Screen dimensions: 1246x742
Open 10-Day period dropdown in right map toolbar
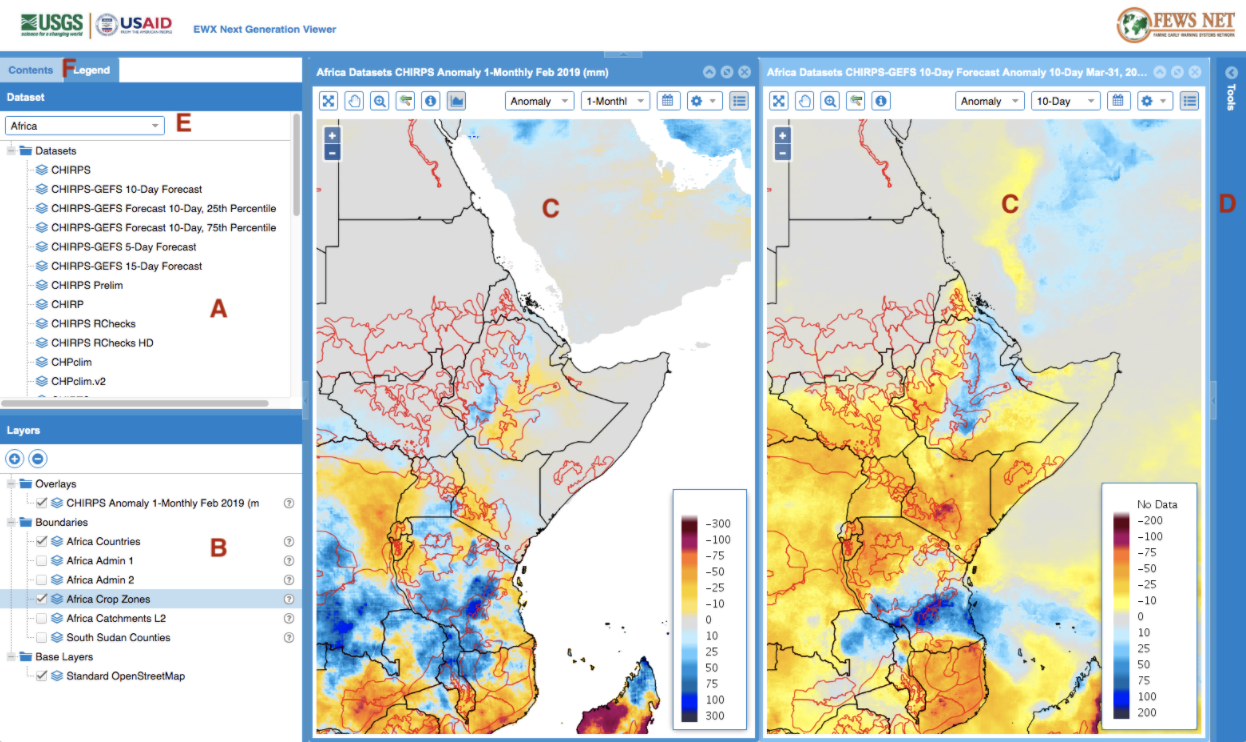tap(1066, 101)
